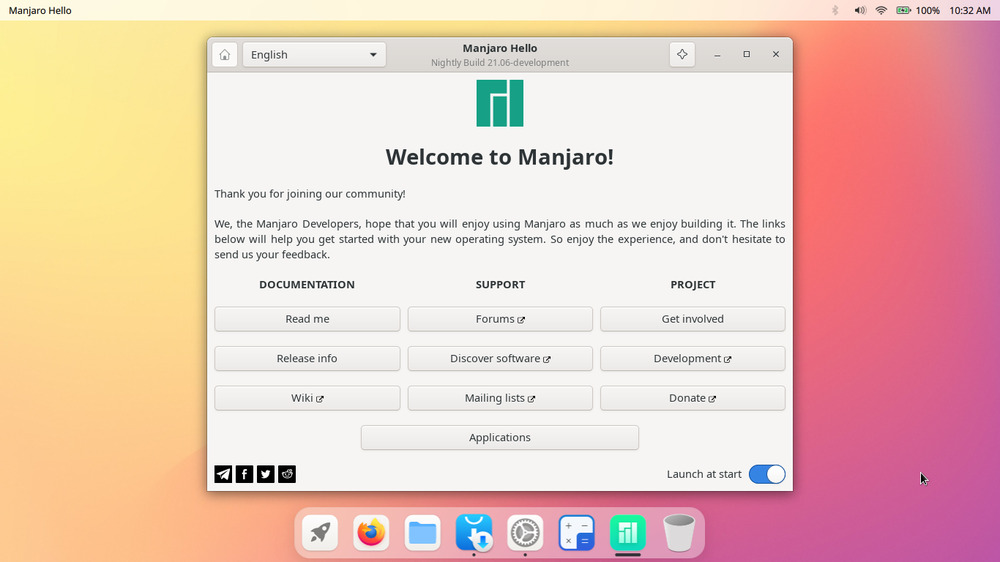This screenshot has width=1000, height=562.
Task: Click the Nightly Build 21.06-development subtitle
Action: 500,63
